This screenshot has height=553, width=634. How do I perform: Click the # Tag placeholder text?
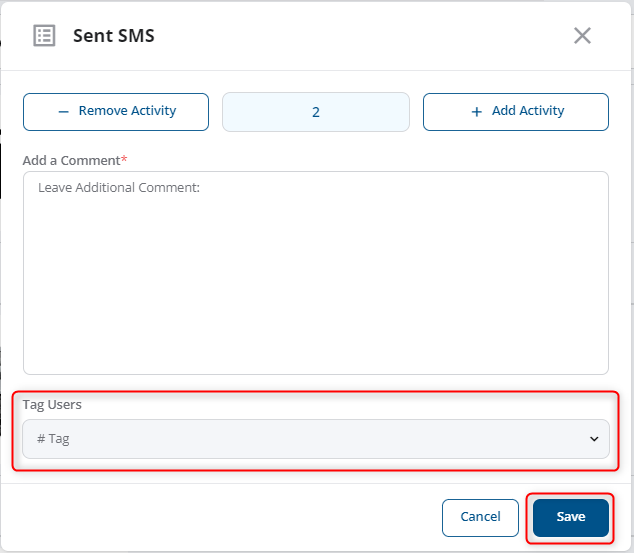[x=53, y=439]
